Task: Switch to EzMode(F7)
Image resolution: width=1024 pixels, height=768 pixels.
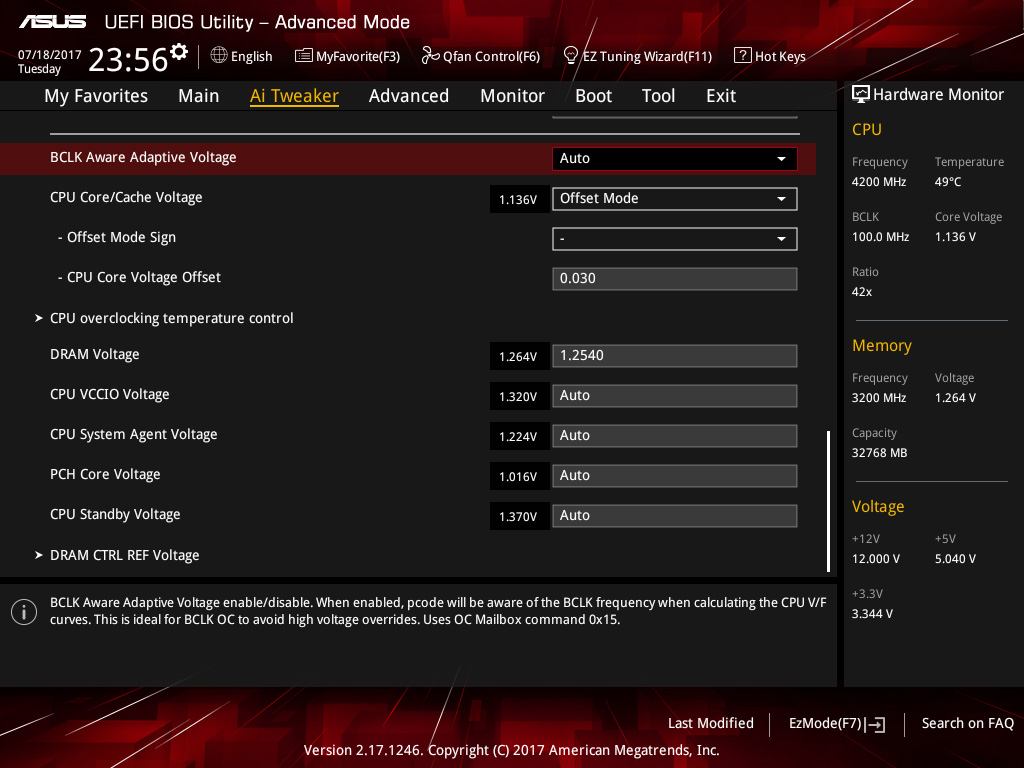Action: click(836, 723)
